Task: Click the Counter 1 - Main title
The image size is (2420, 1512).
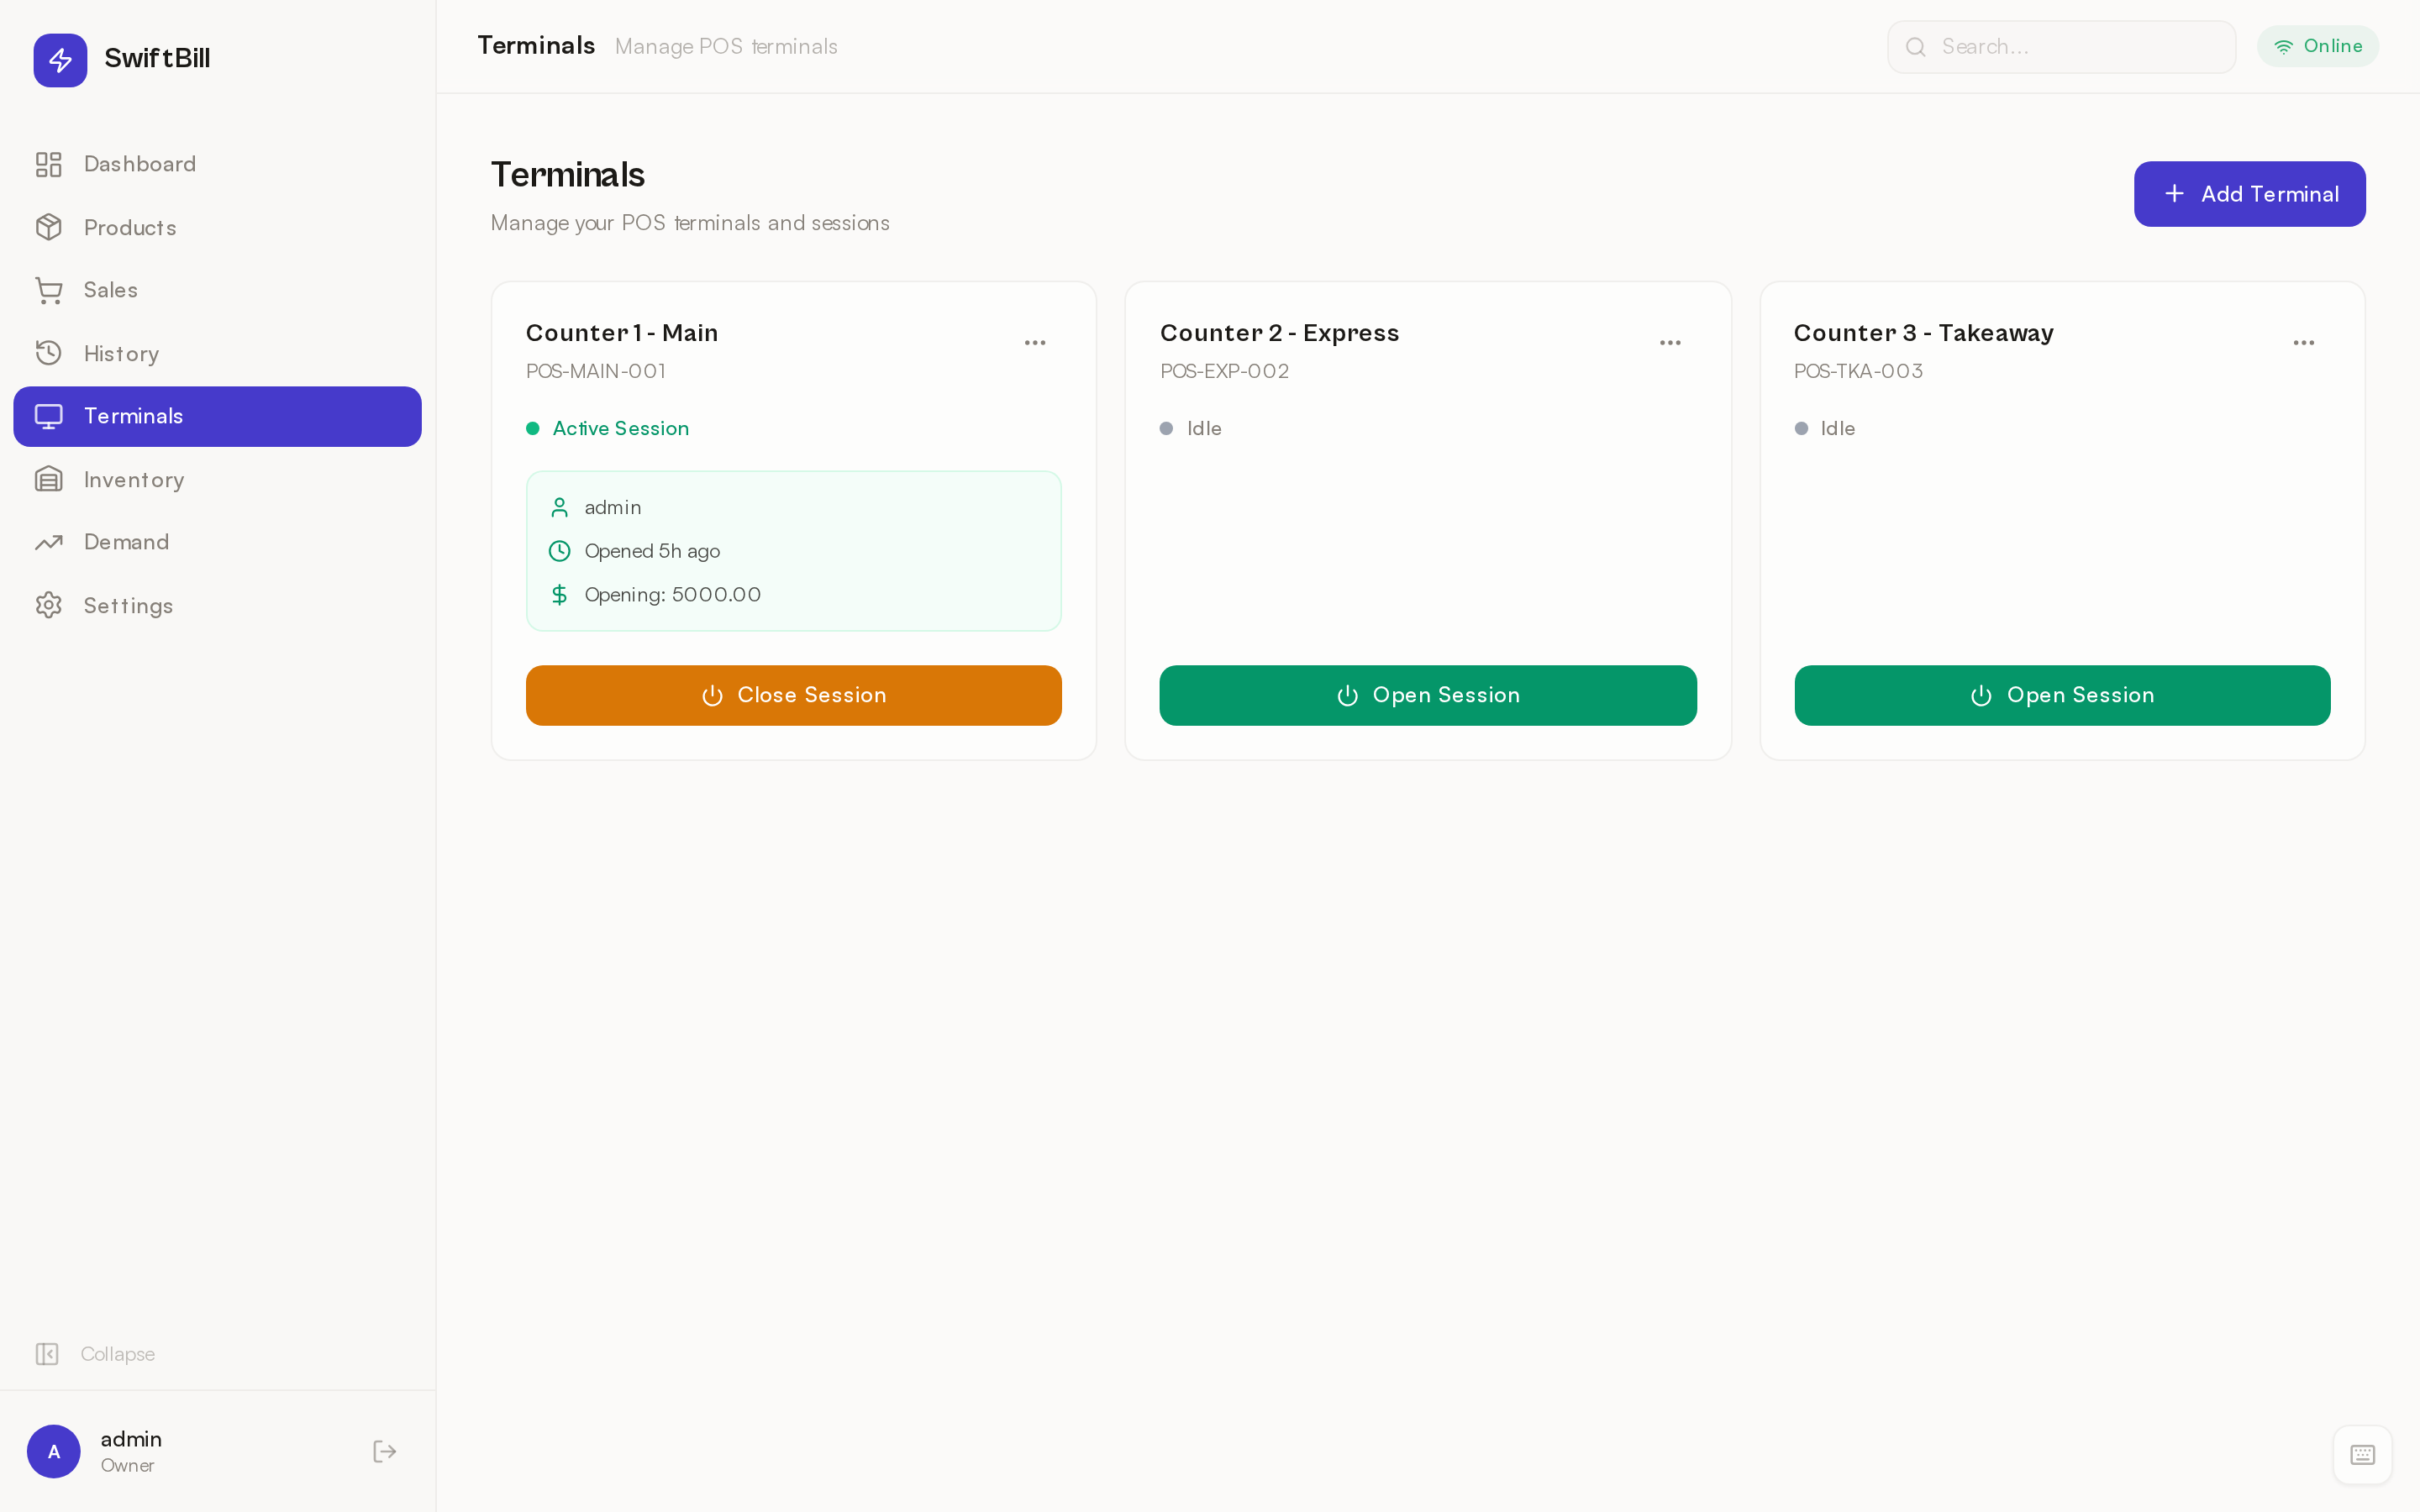Action: coord(622,333)
